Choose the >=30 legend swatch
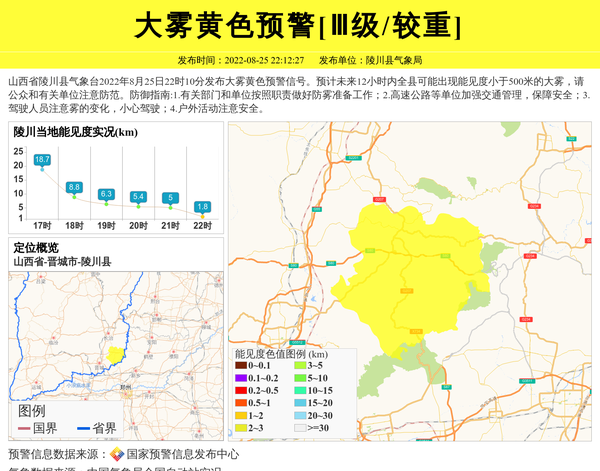 pos(299,428)
